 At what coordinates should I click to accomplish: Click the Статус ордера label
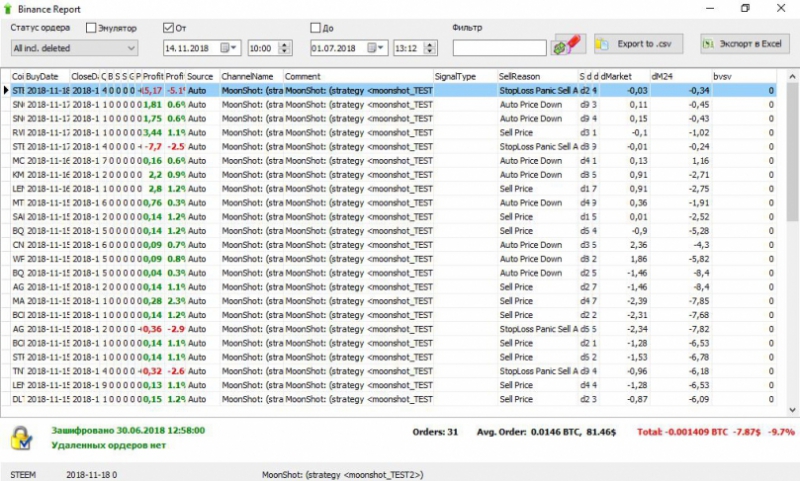pos(40,28)
